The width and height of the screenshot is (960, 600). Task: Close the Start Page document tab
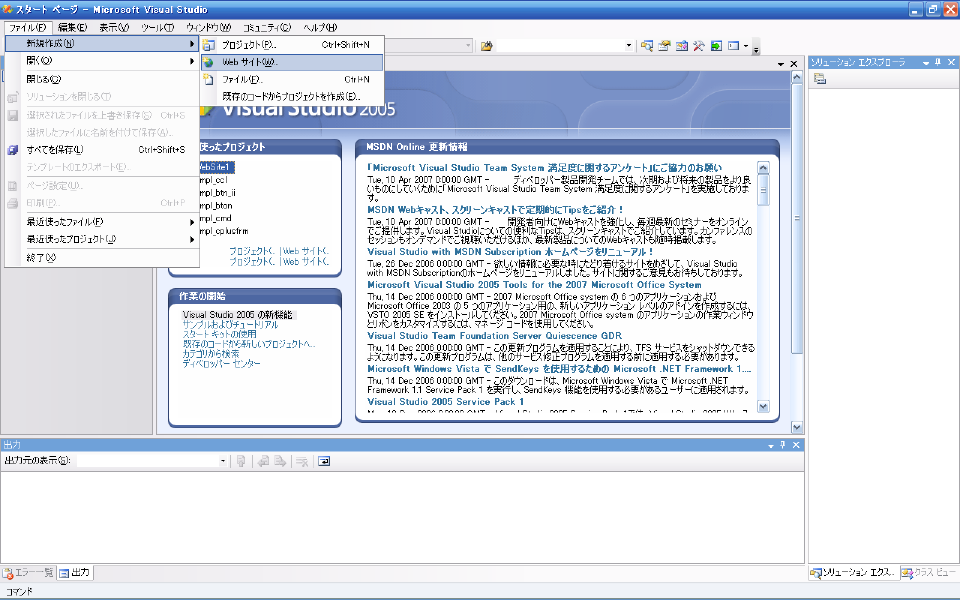pyautogui.click(x=794, y=64)
